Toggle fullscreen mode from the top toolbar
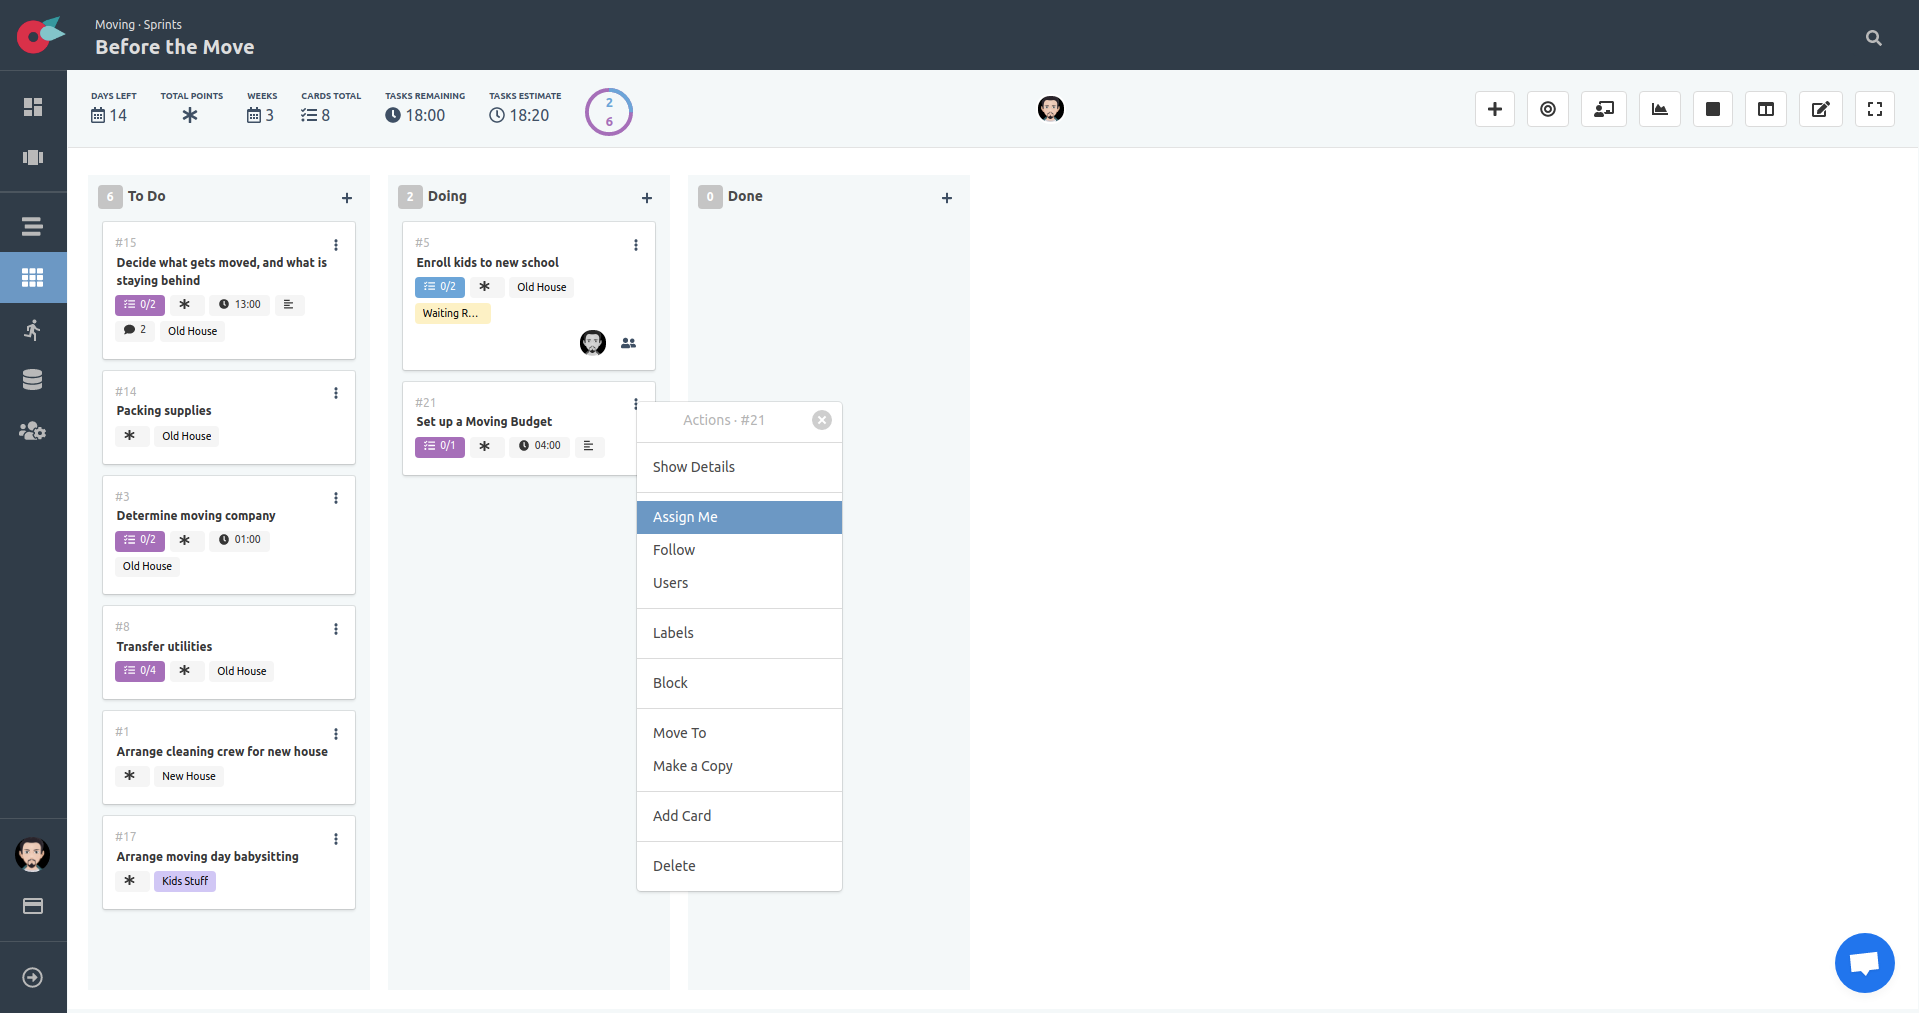This screenshot has width=1919, height=1013. tap(1875, 109)
